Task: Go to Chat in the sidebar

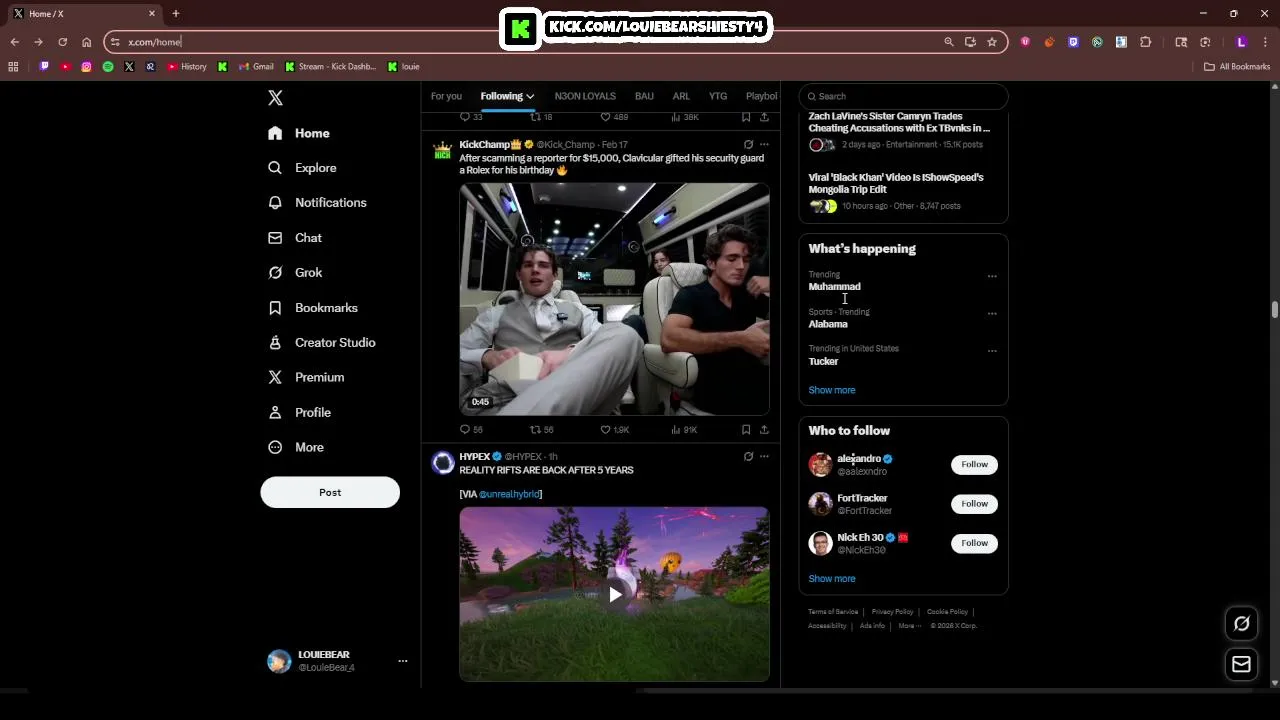Action: coord(295,238)
